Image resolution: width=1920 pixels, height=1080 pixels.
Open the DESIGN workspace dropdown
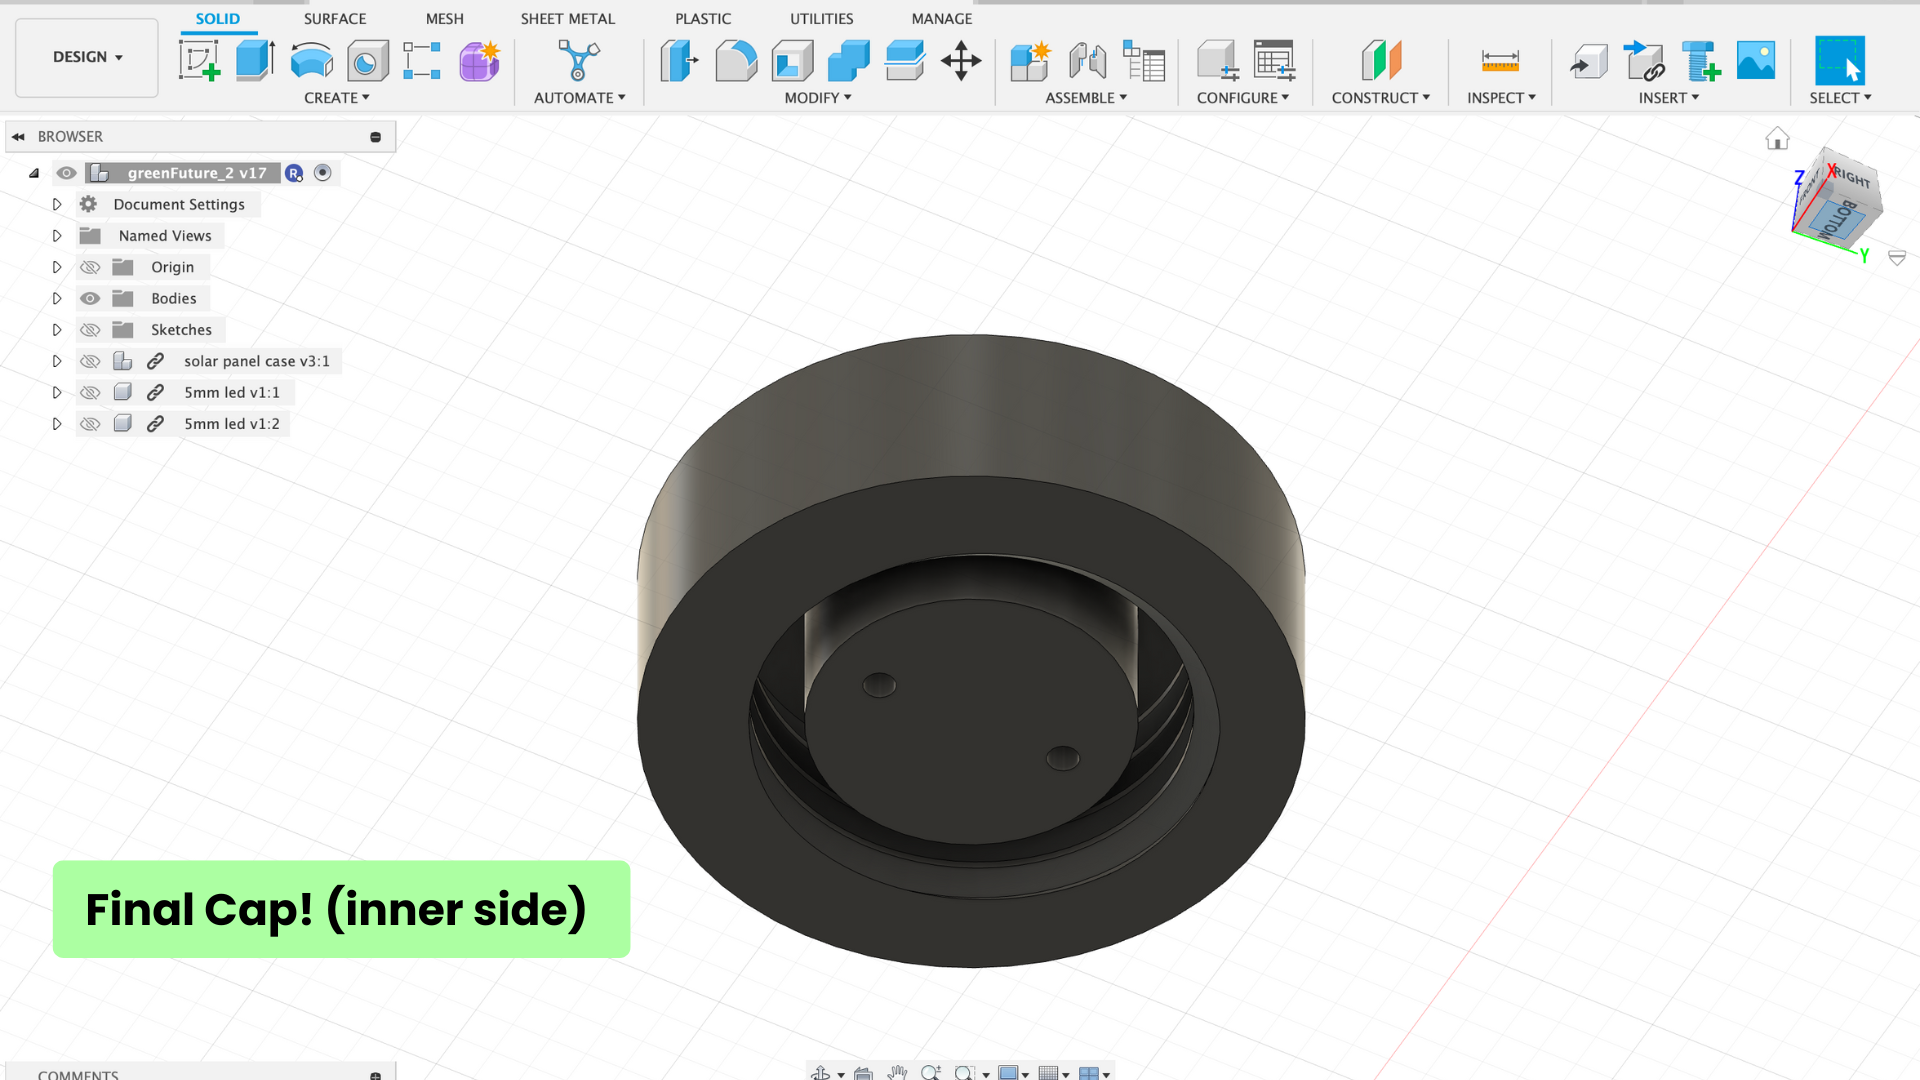tap(87, 57)
